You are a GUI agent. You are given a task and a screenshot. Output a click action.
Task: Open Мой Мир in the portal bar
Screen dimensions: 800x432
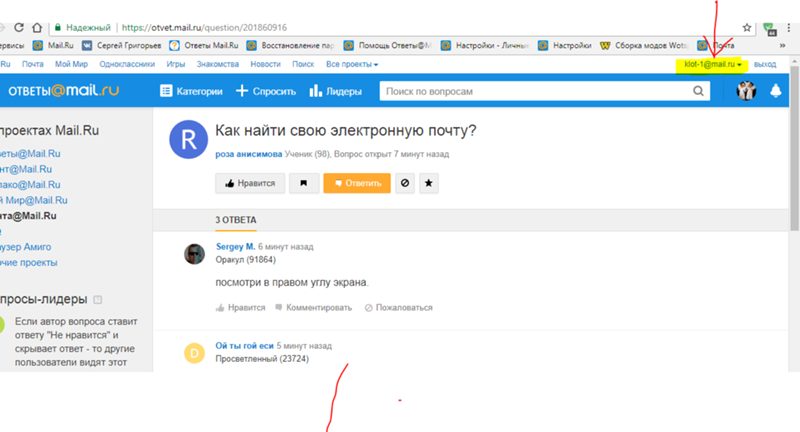pyautogui.click(x=71, y=64)
